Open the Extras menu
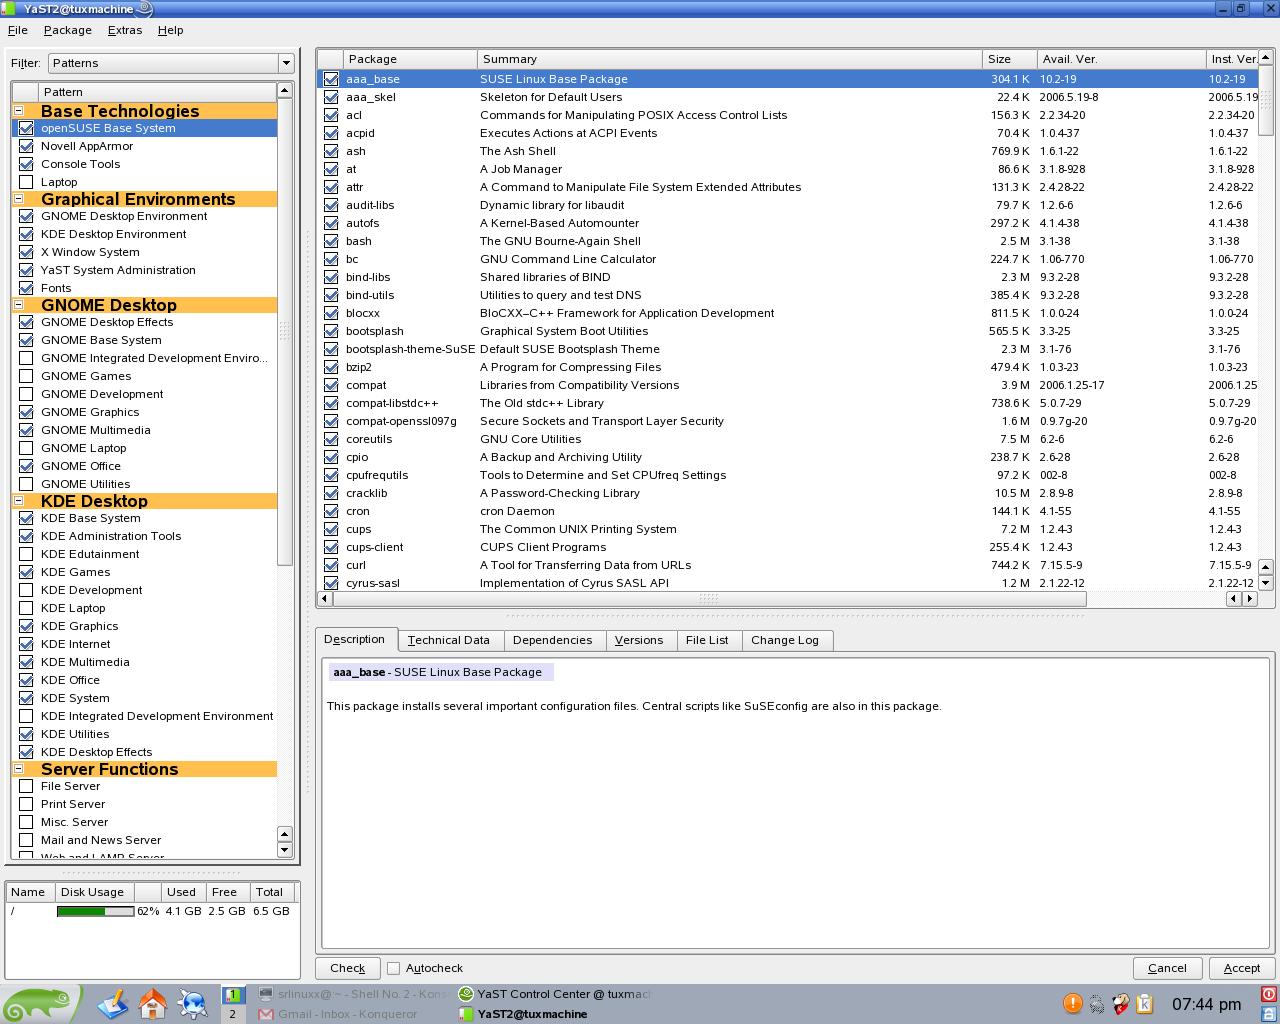1280x1024 pixels. pos(125,30)
